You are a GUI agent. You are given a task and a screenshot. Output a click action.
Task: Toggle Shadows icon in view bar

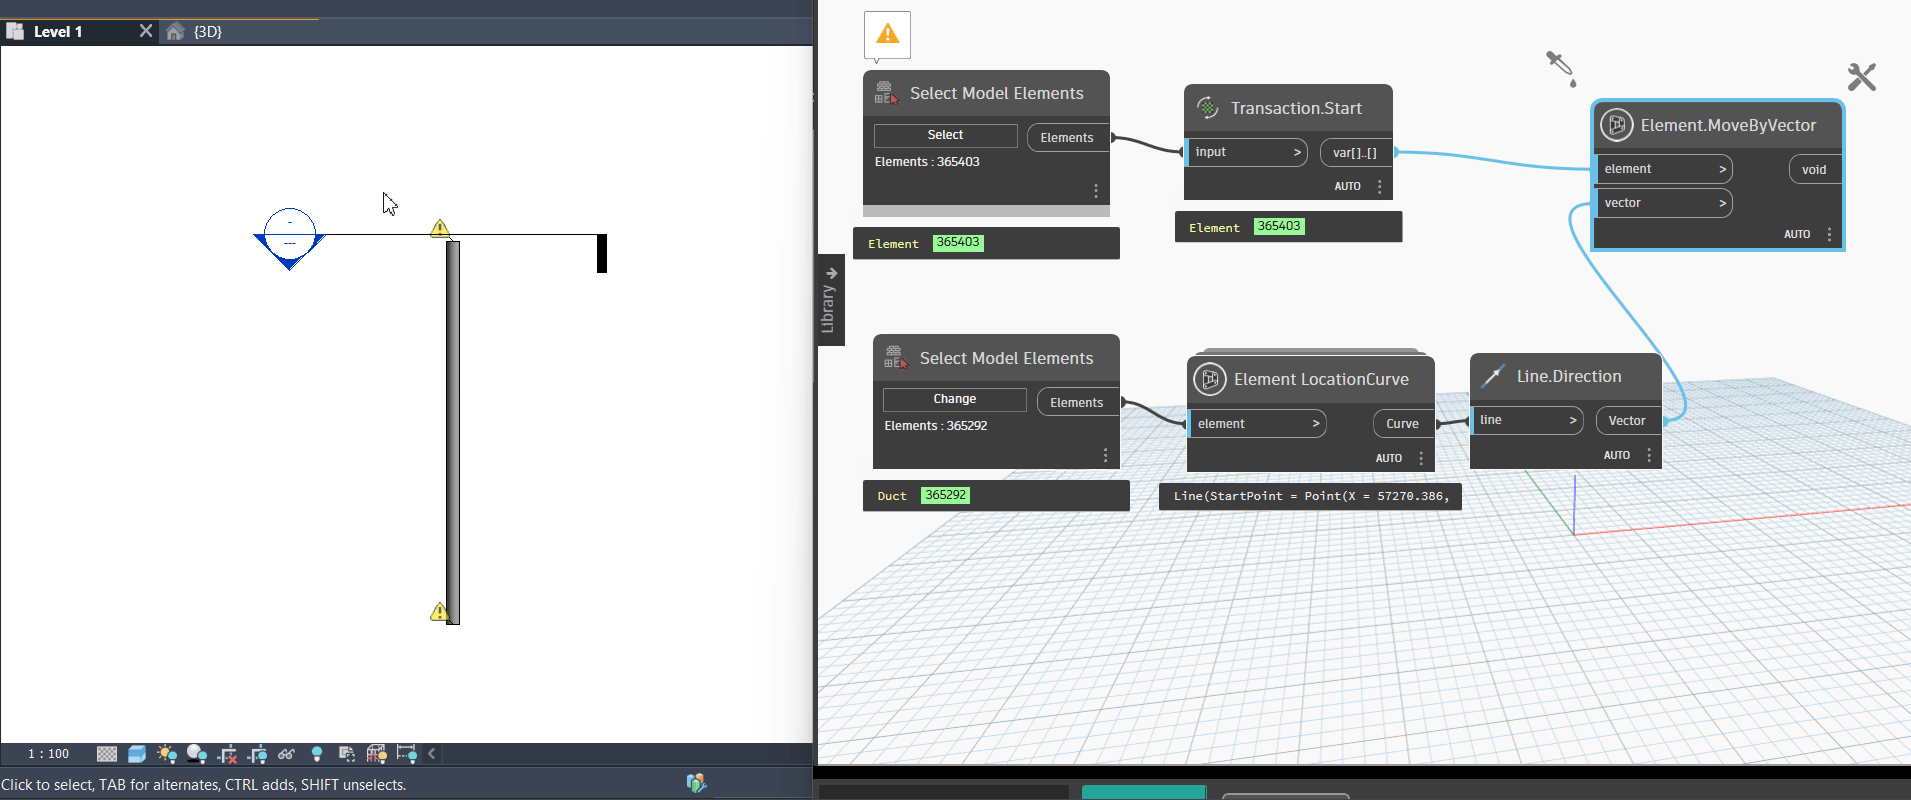[x=197, y=754]
